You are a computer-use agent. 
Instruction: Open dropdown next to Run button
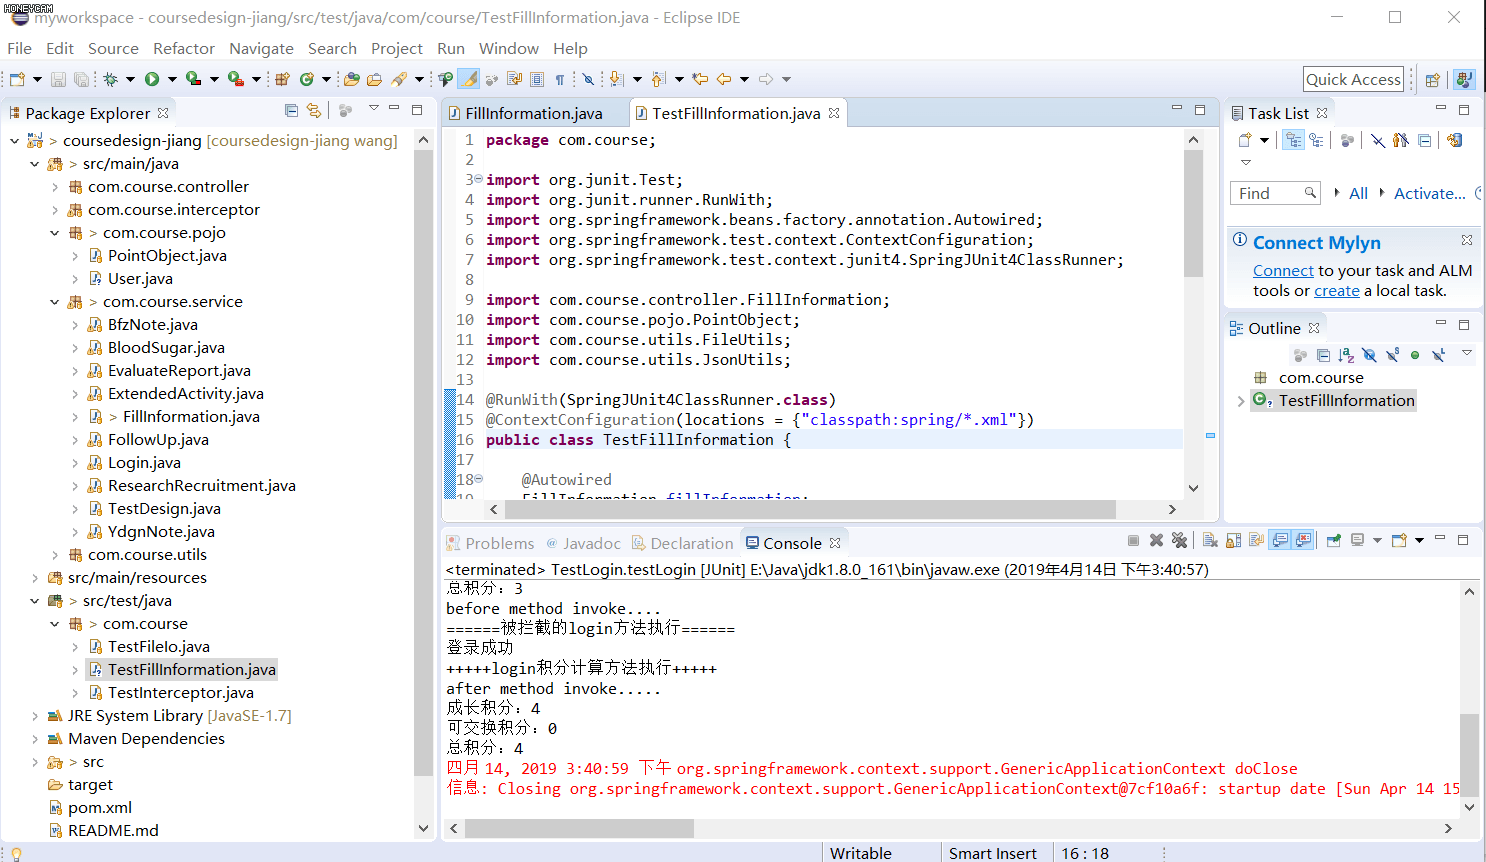[172, 79]
